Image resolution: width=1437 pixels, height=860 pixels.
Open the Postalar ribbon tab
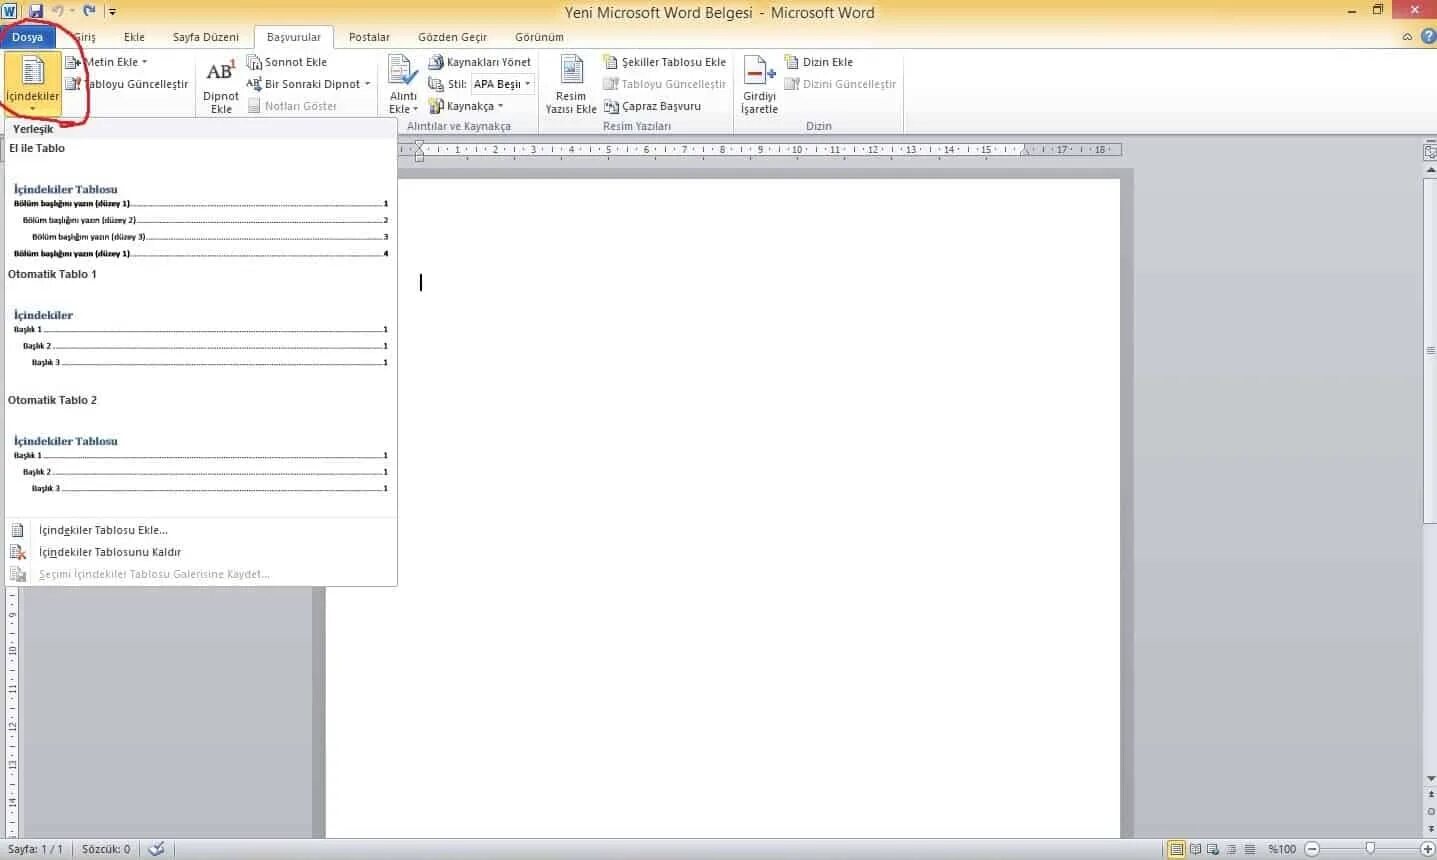point(369,37)
